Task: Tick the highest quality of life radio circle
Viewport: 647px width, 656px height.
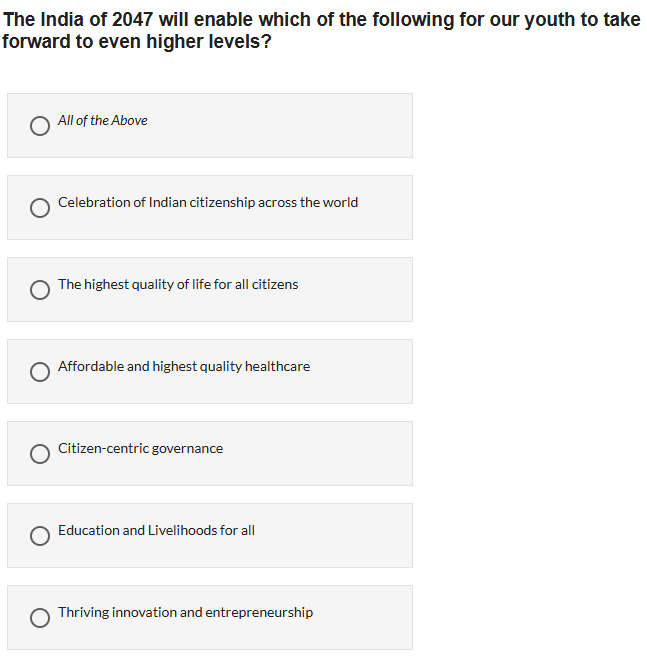Action: click(40, 290)
